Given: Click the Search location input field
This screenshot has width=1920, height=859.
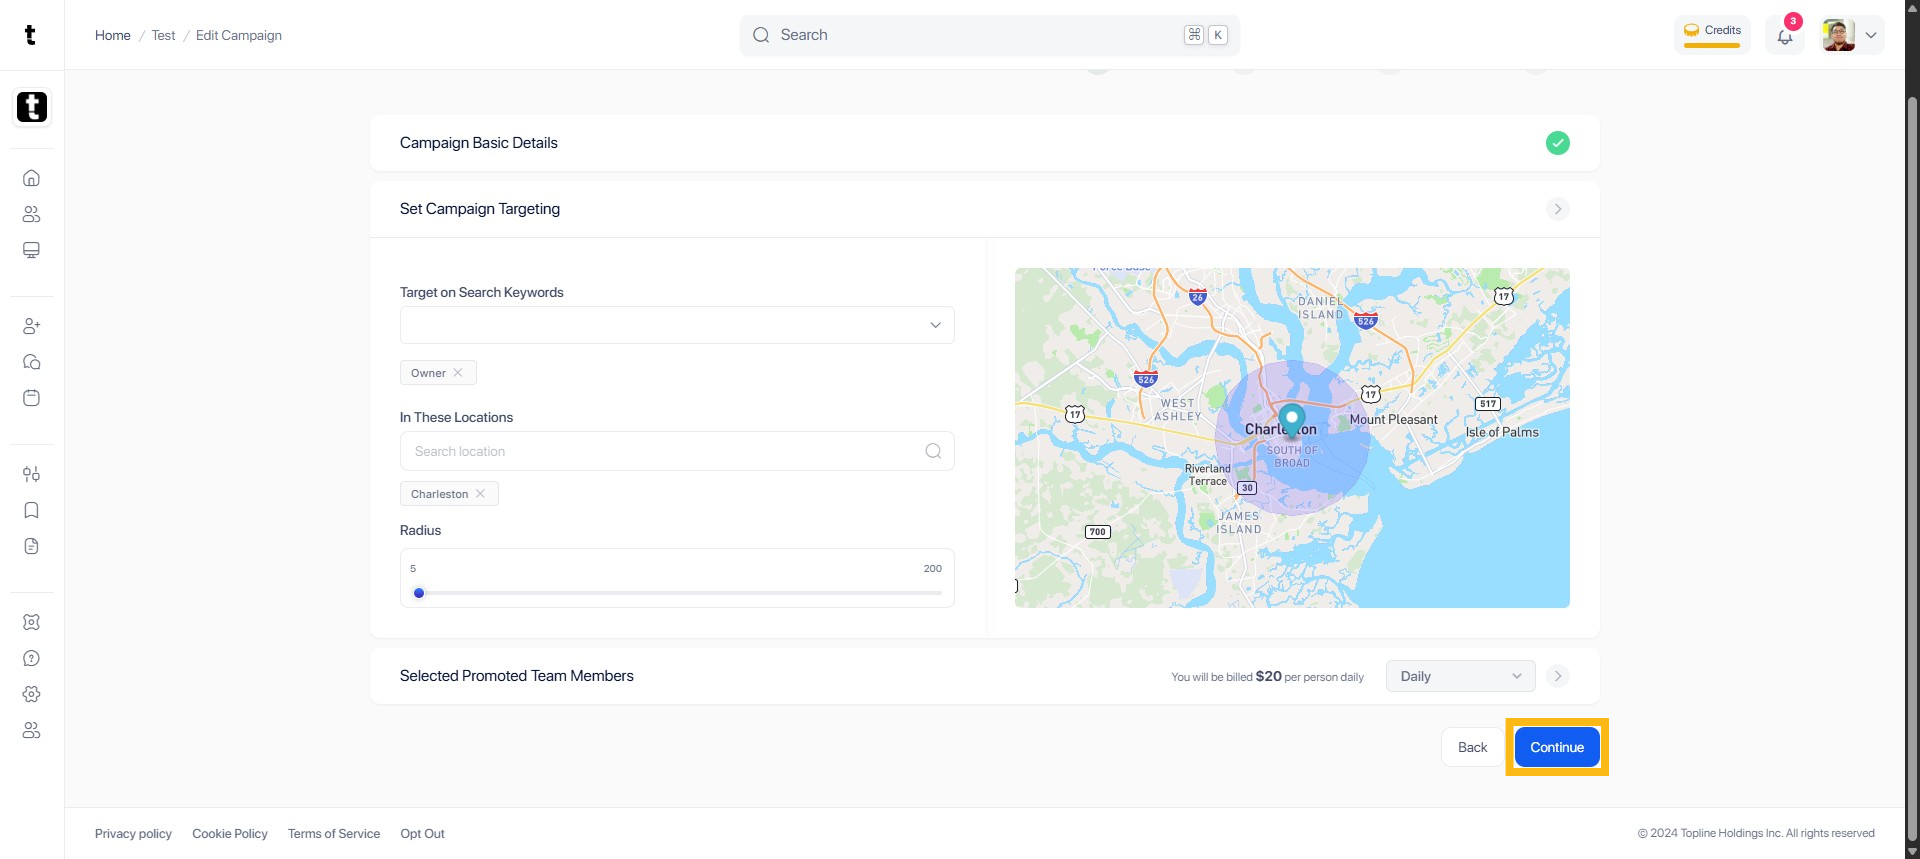Looking at the screenshot, I should tap(677, 451).
